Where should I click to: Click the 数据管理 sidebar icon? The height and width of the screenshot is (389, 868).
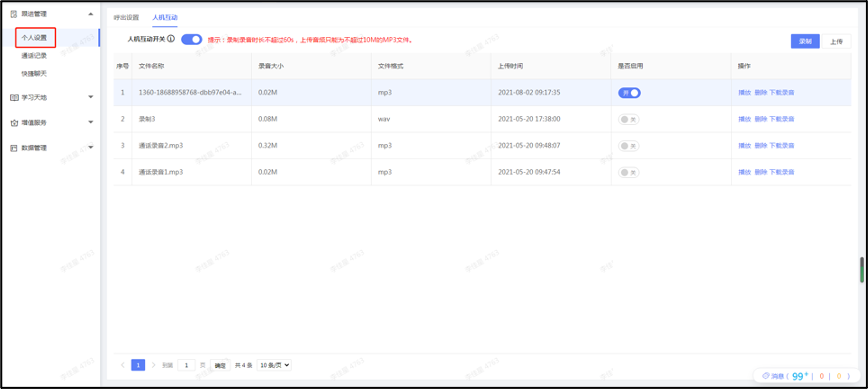tap(14, 148)
